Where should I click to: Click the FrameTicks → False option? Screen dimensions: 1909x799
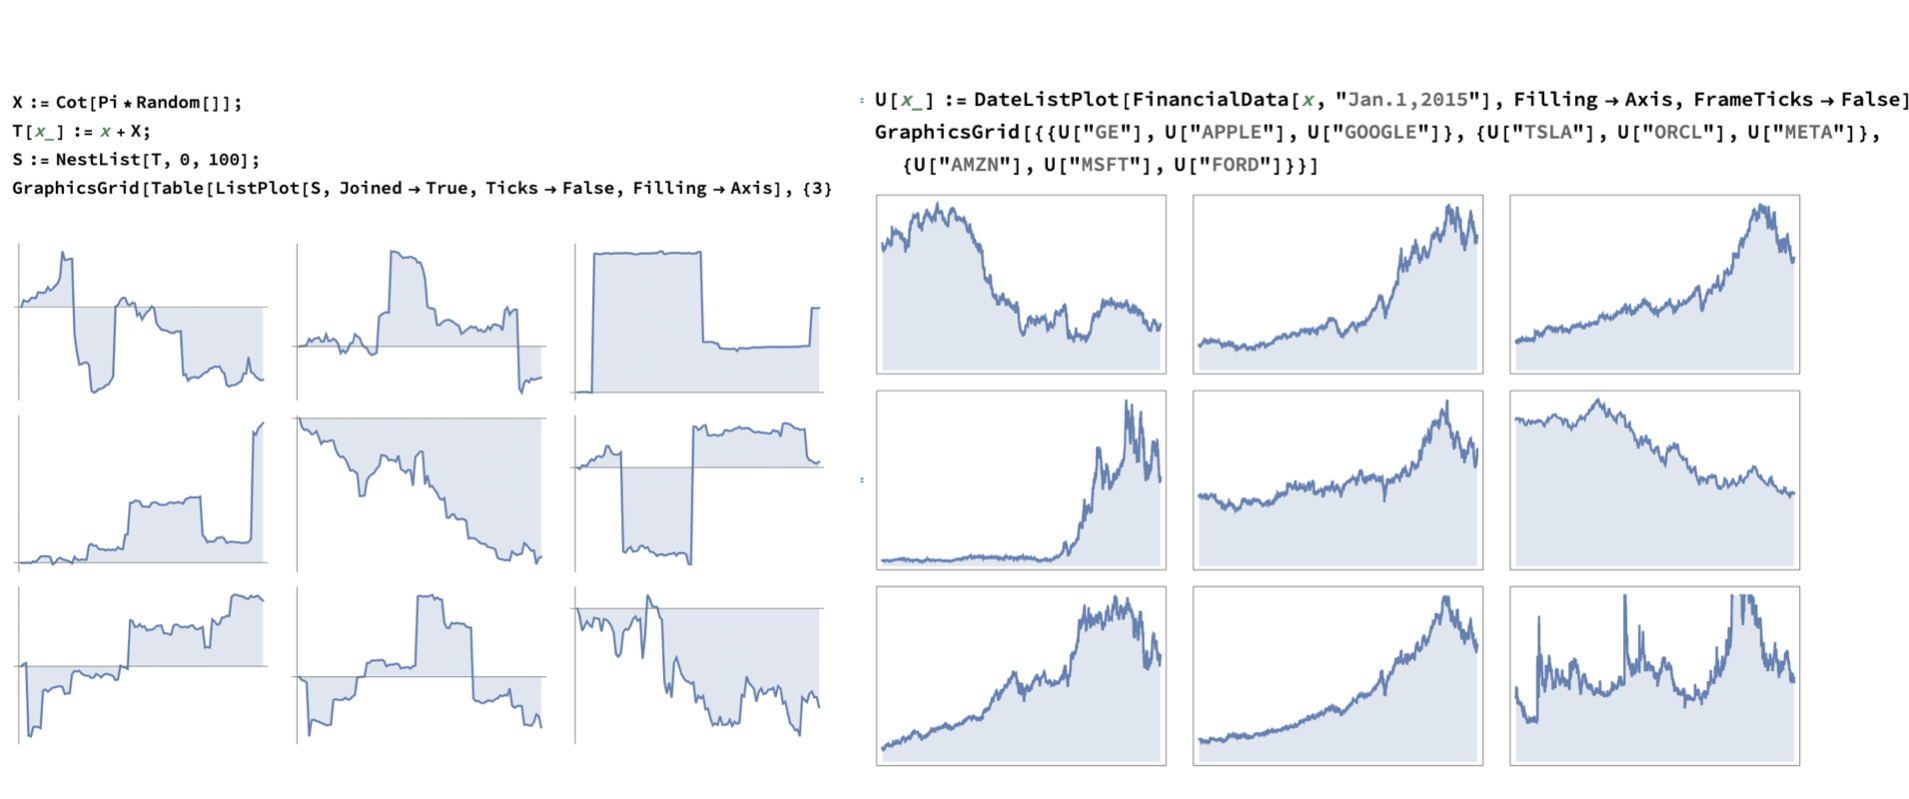tap(1801, 99)
